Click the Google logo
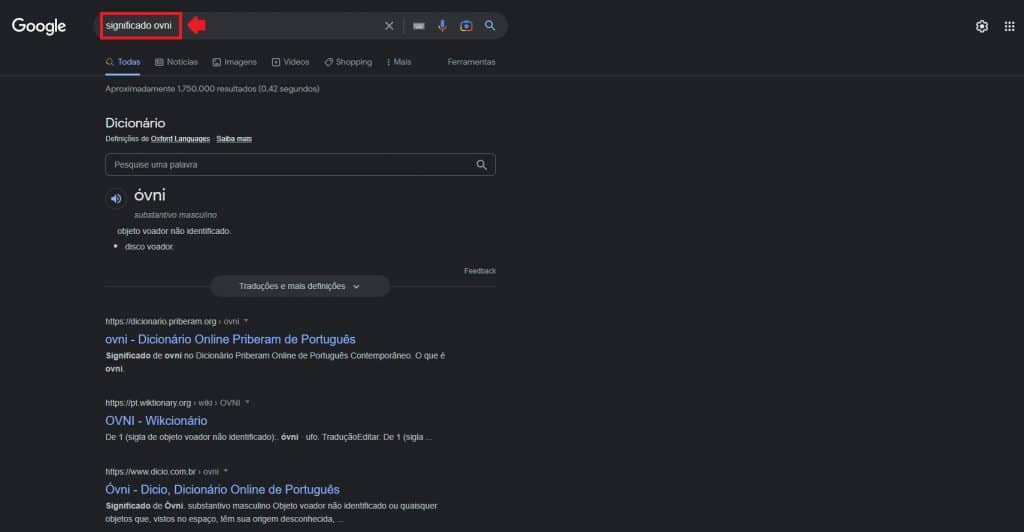1024x532 pixels. pyautogui.click(x=39, y=26)
